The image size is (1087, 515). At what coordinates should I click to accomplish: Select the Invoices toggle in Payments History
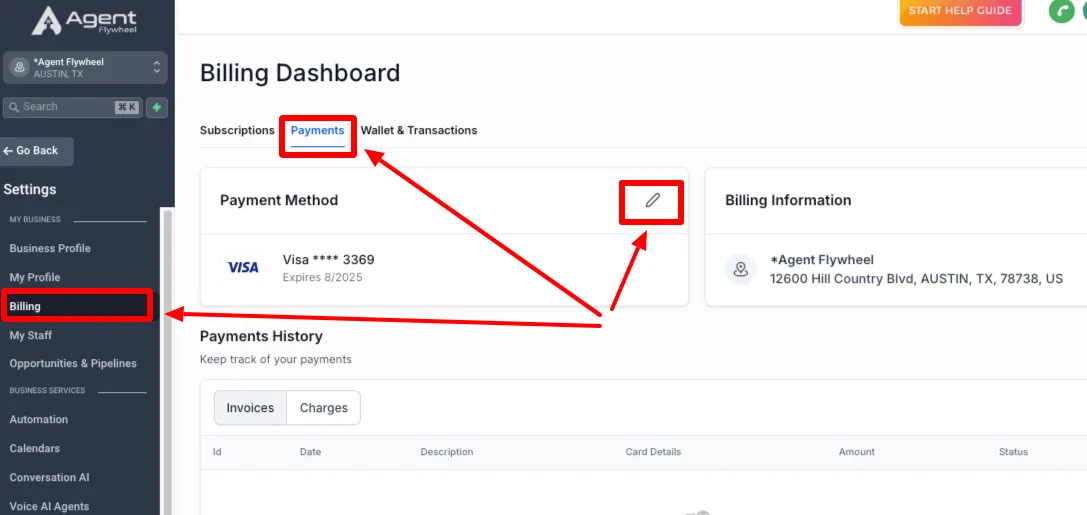click(x=250, y=408)
